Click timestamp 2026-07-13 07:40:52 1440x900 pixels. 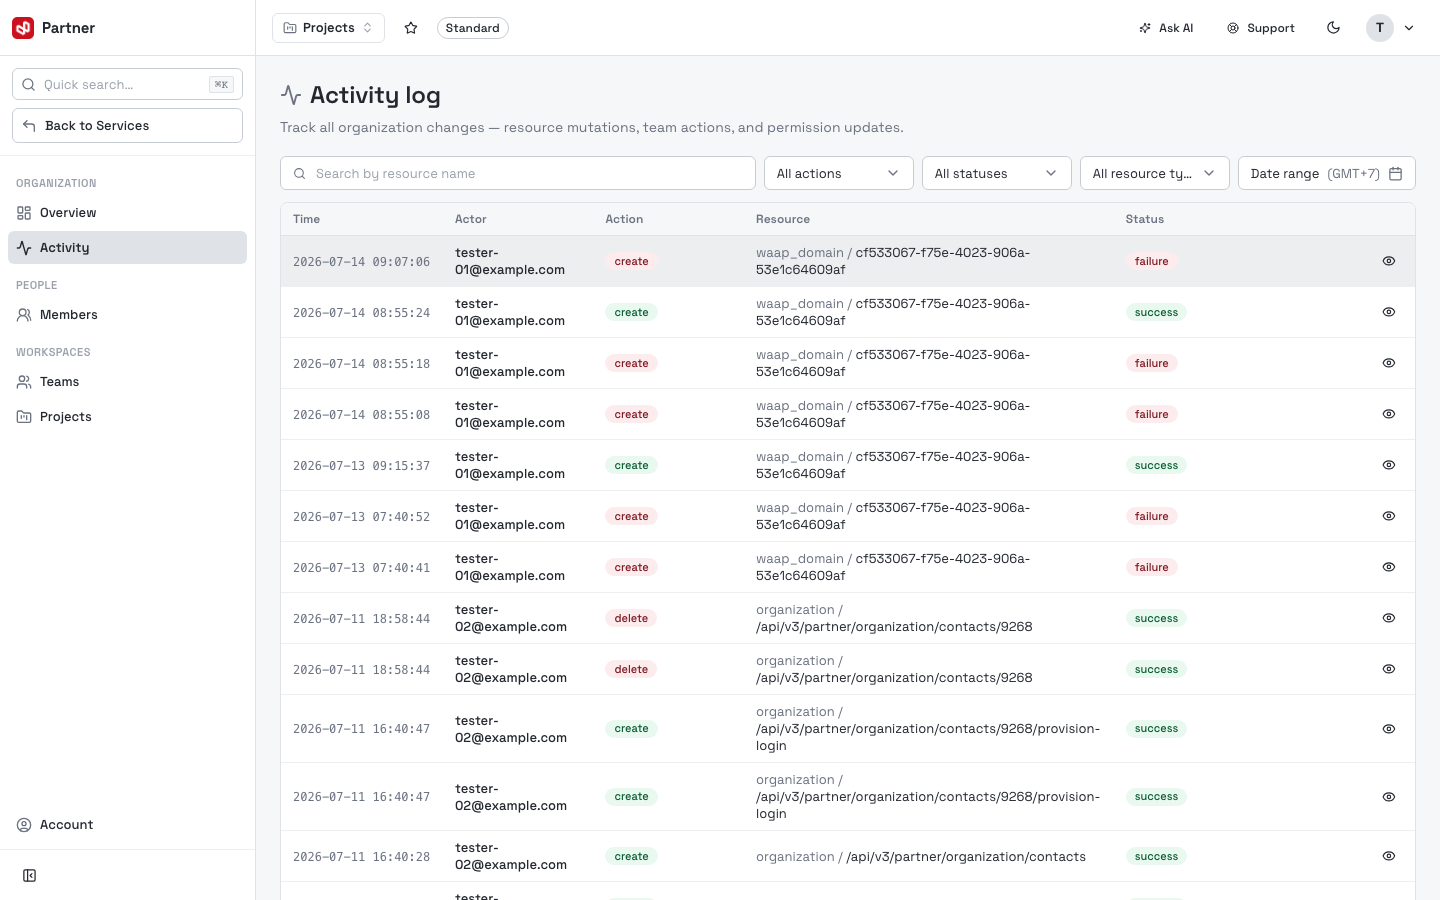pyautogui.click(x=361, y=517)
